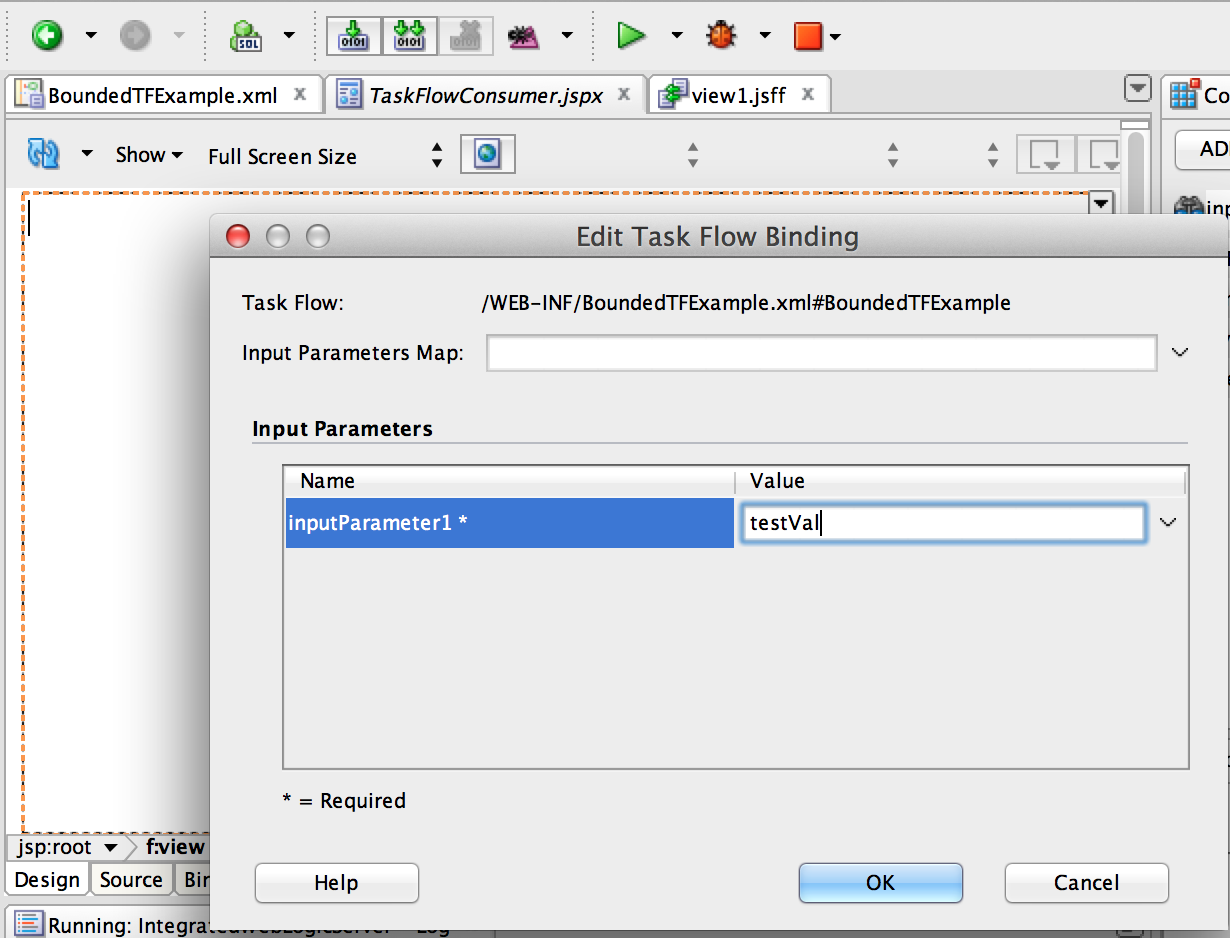This screenshot has height=938, width=1230.
Task: Expand the Input Parameters Map dropdown
Action: (x=1180, y=352)
